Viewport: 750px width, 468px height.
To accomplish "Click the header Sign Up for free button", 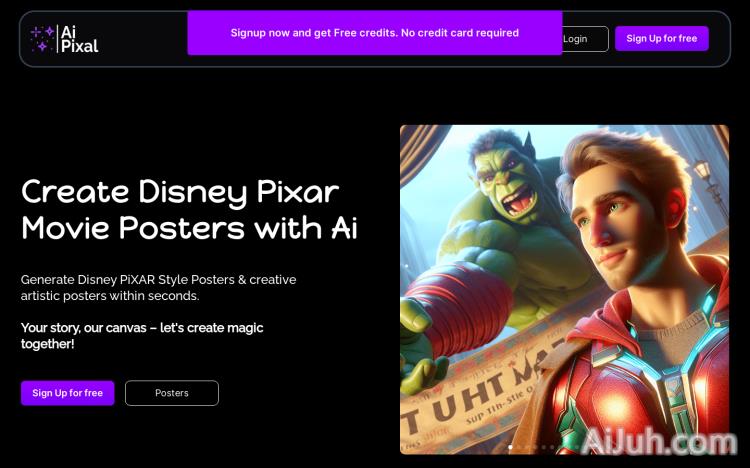I will coord(662,38).
